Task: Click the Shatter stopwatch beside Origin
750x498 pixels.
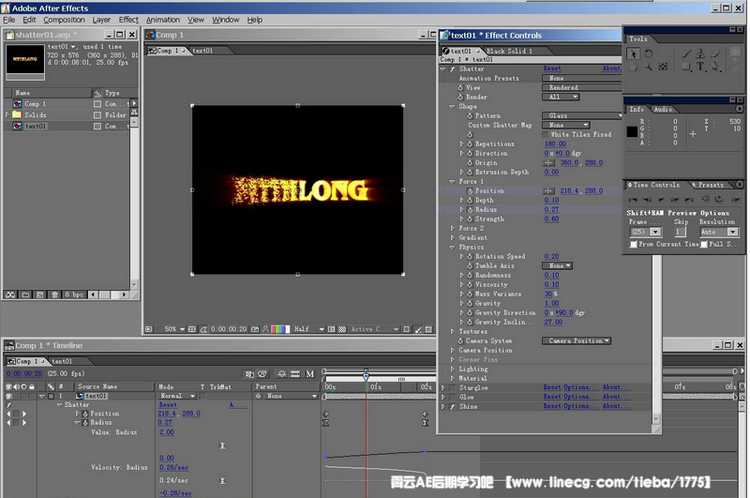Action: click(469, 163)
